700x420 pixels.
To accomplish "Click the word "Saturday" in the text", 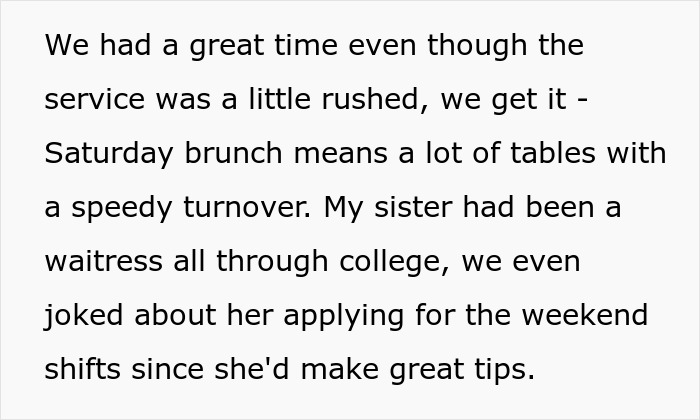I will (x=108, y=154).
